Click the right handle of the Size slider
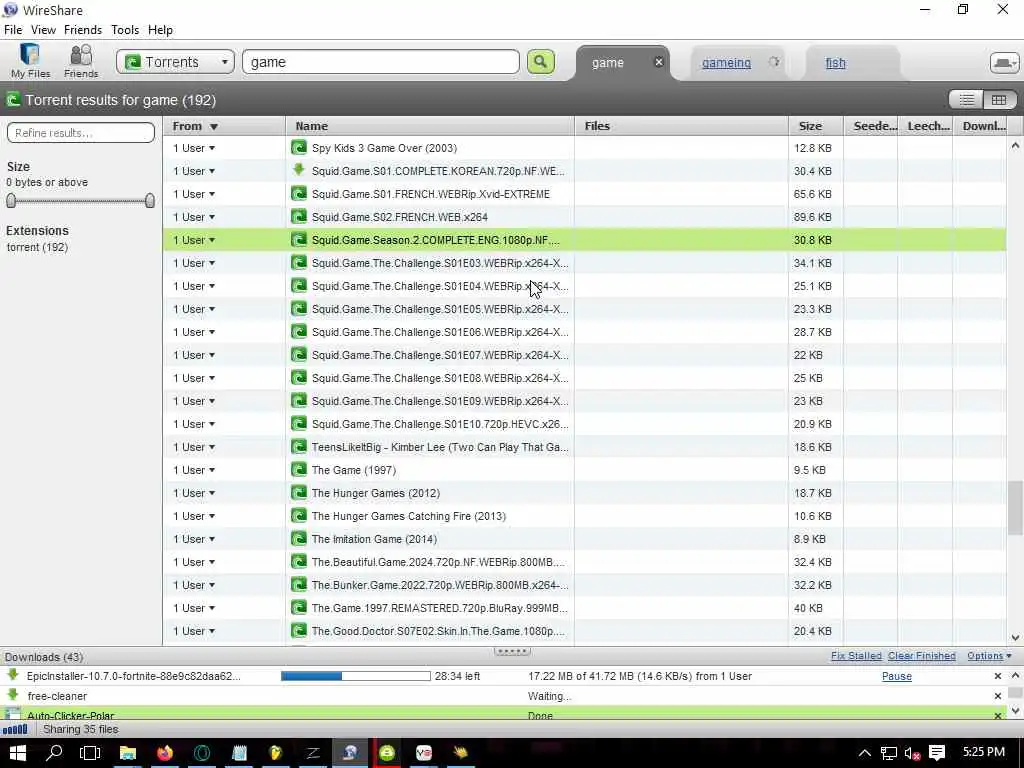This screenshot has height=768, width=1024. (x=150, y=200)
